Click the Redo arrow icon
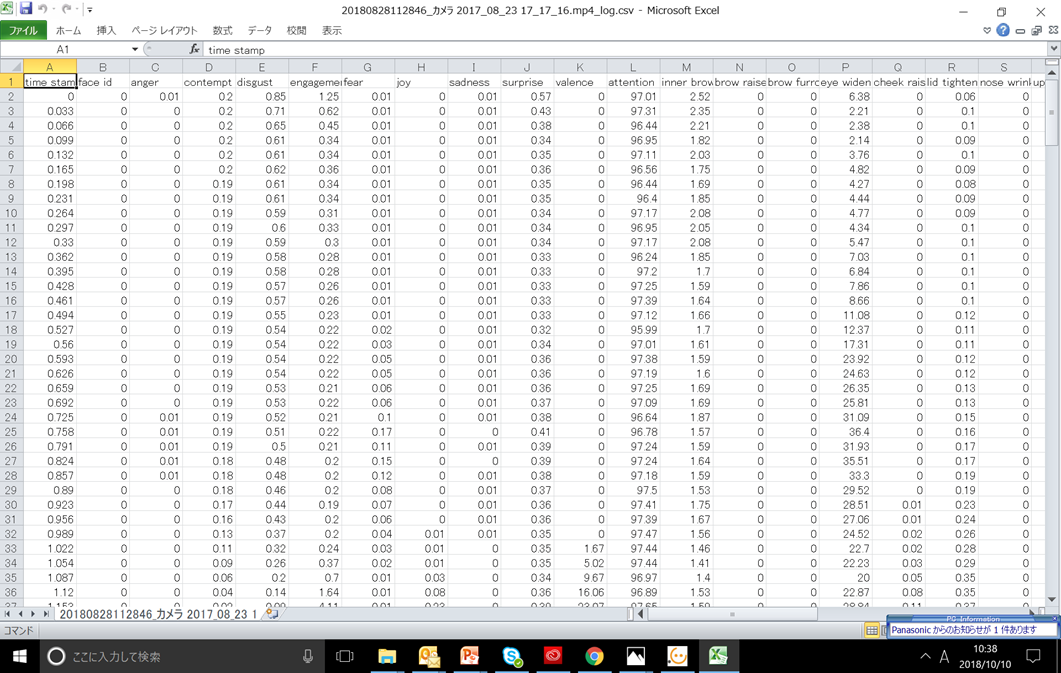 coord(66,9)
